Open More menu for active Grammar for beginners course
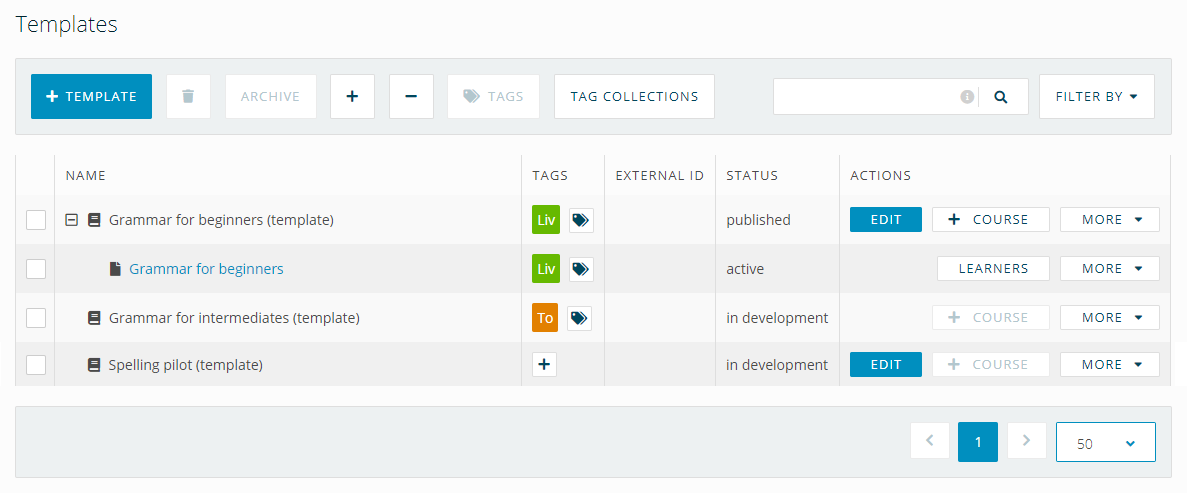This screenshot has height=493, width=1187. pos(1110,268)
